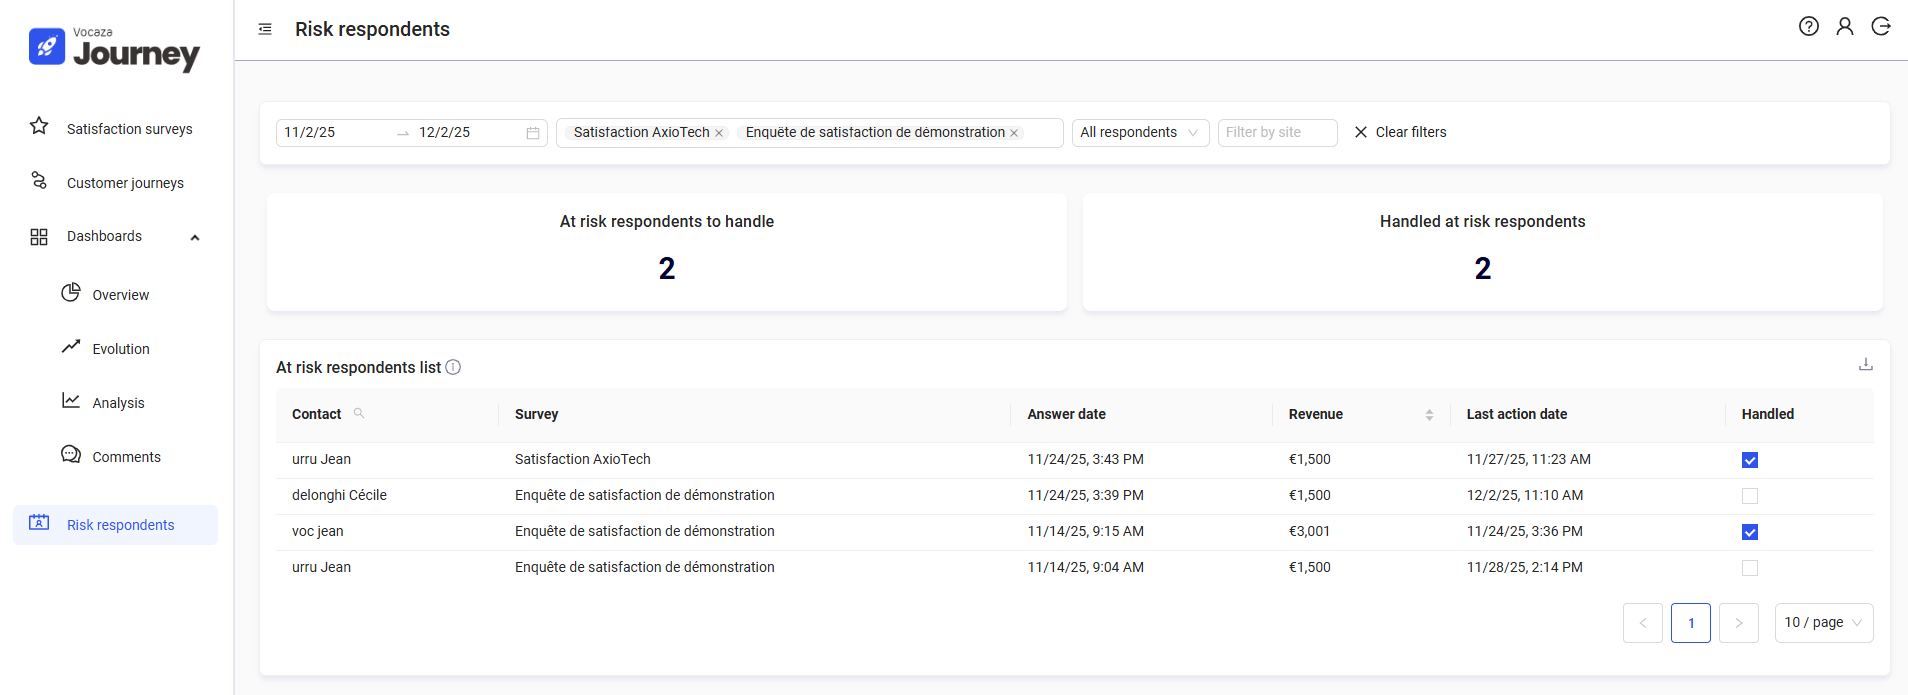Click the logout icon in the header
The height and width of the screenshot is (695, 1908).
[x=1880, y=27]
